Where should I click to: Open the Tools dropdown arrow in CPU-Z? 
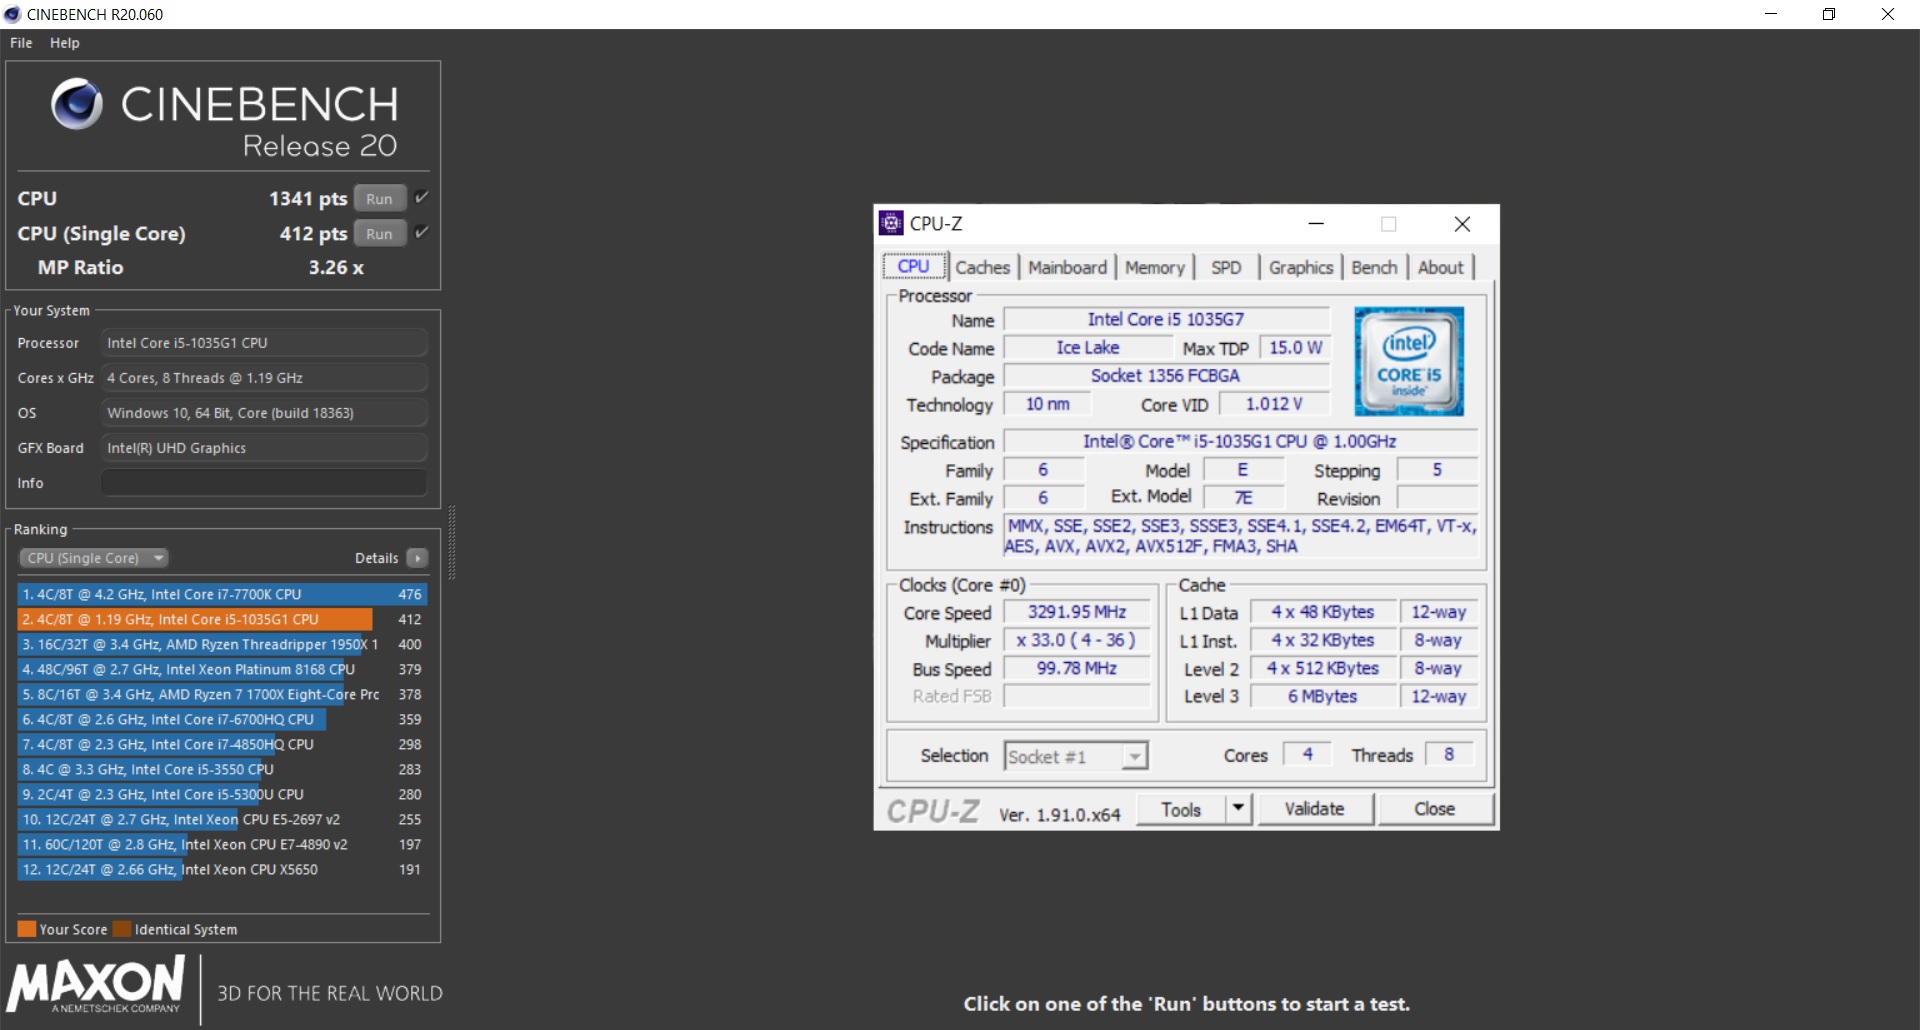pyautogui.click(x=1239, y=808)
